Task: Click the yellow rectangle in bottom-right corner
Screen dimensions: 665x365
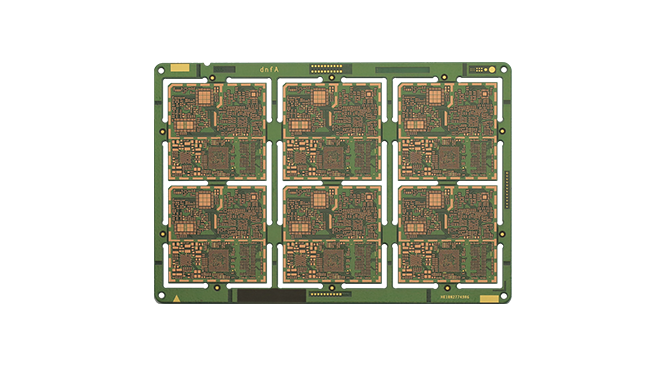Action: [x=489, y=299]
